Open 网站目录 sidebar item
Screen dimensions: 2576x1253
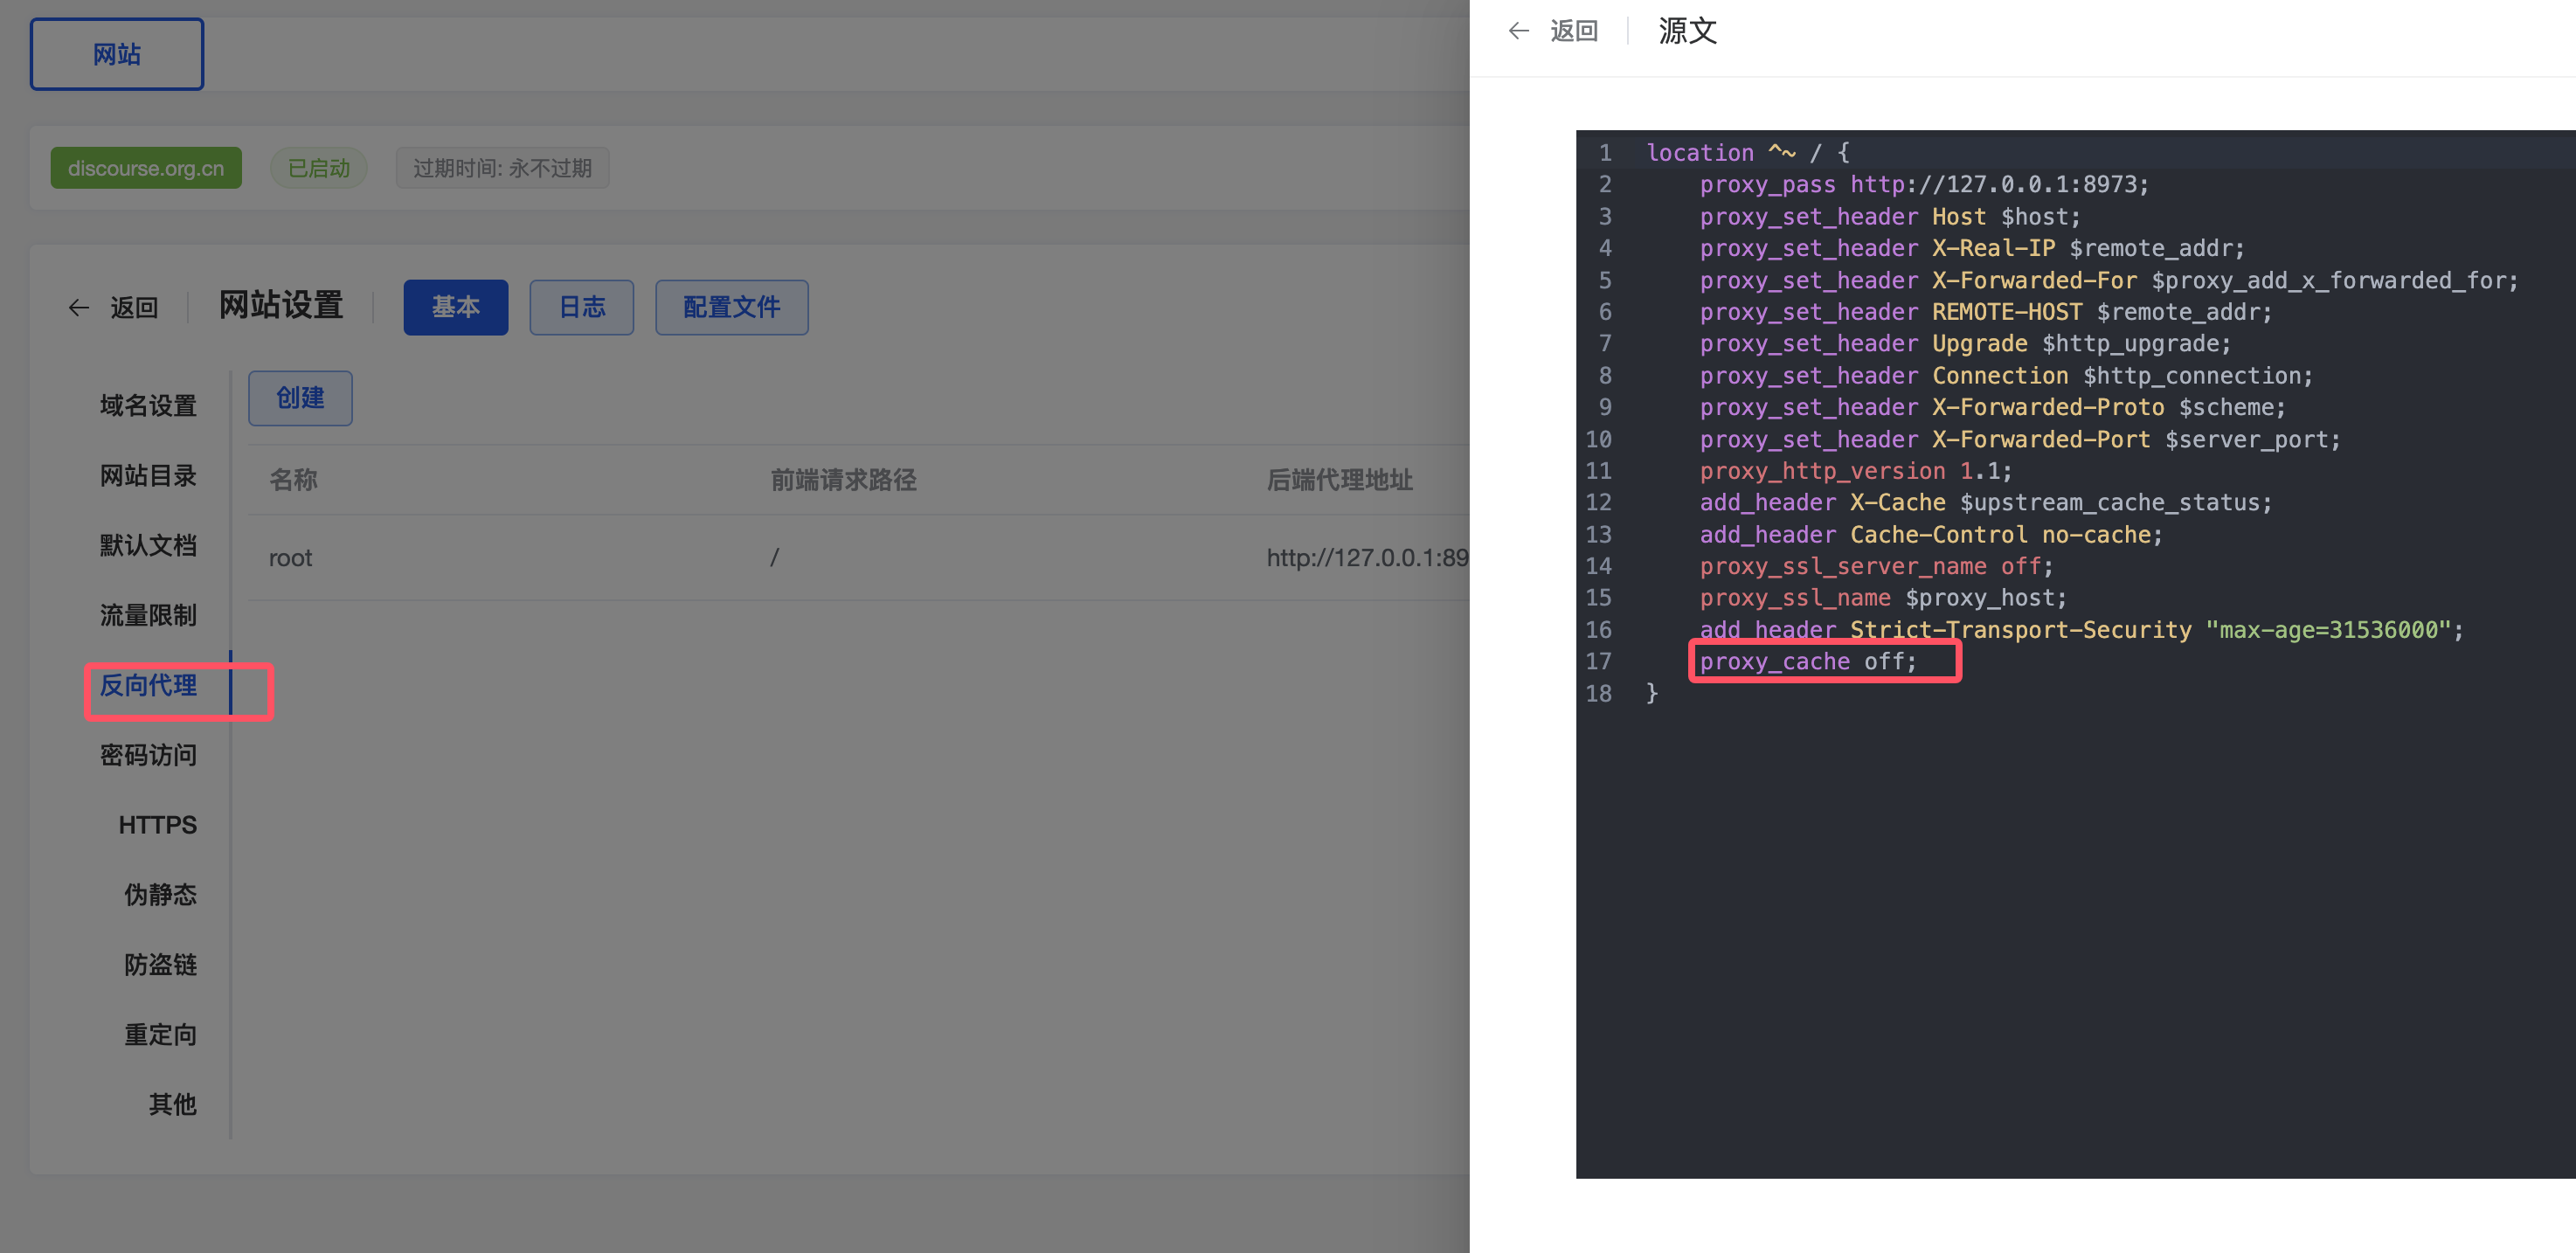[x=148, y=475]
